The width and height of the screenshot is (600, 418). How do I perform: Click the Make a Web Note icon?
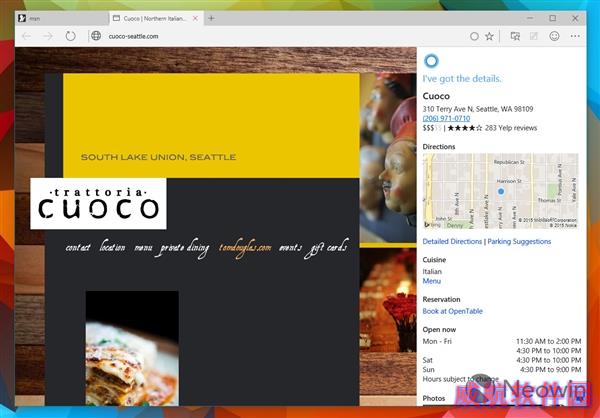(x=533, y=36)
